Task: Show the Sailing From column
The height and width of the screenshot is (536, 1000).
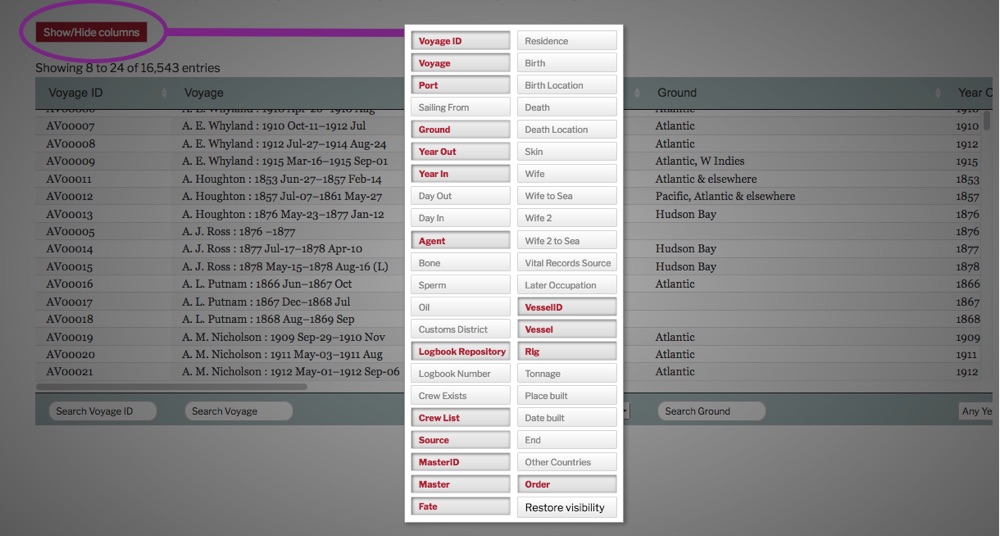Action: pos(460,107)
